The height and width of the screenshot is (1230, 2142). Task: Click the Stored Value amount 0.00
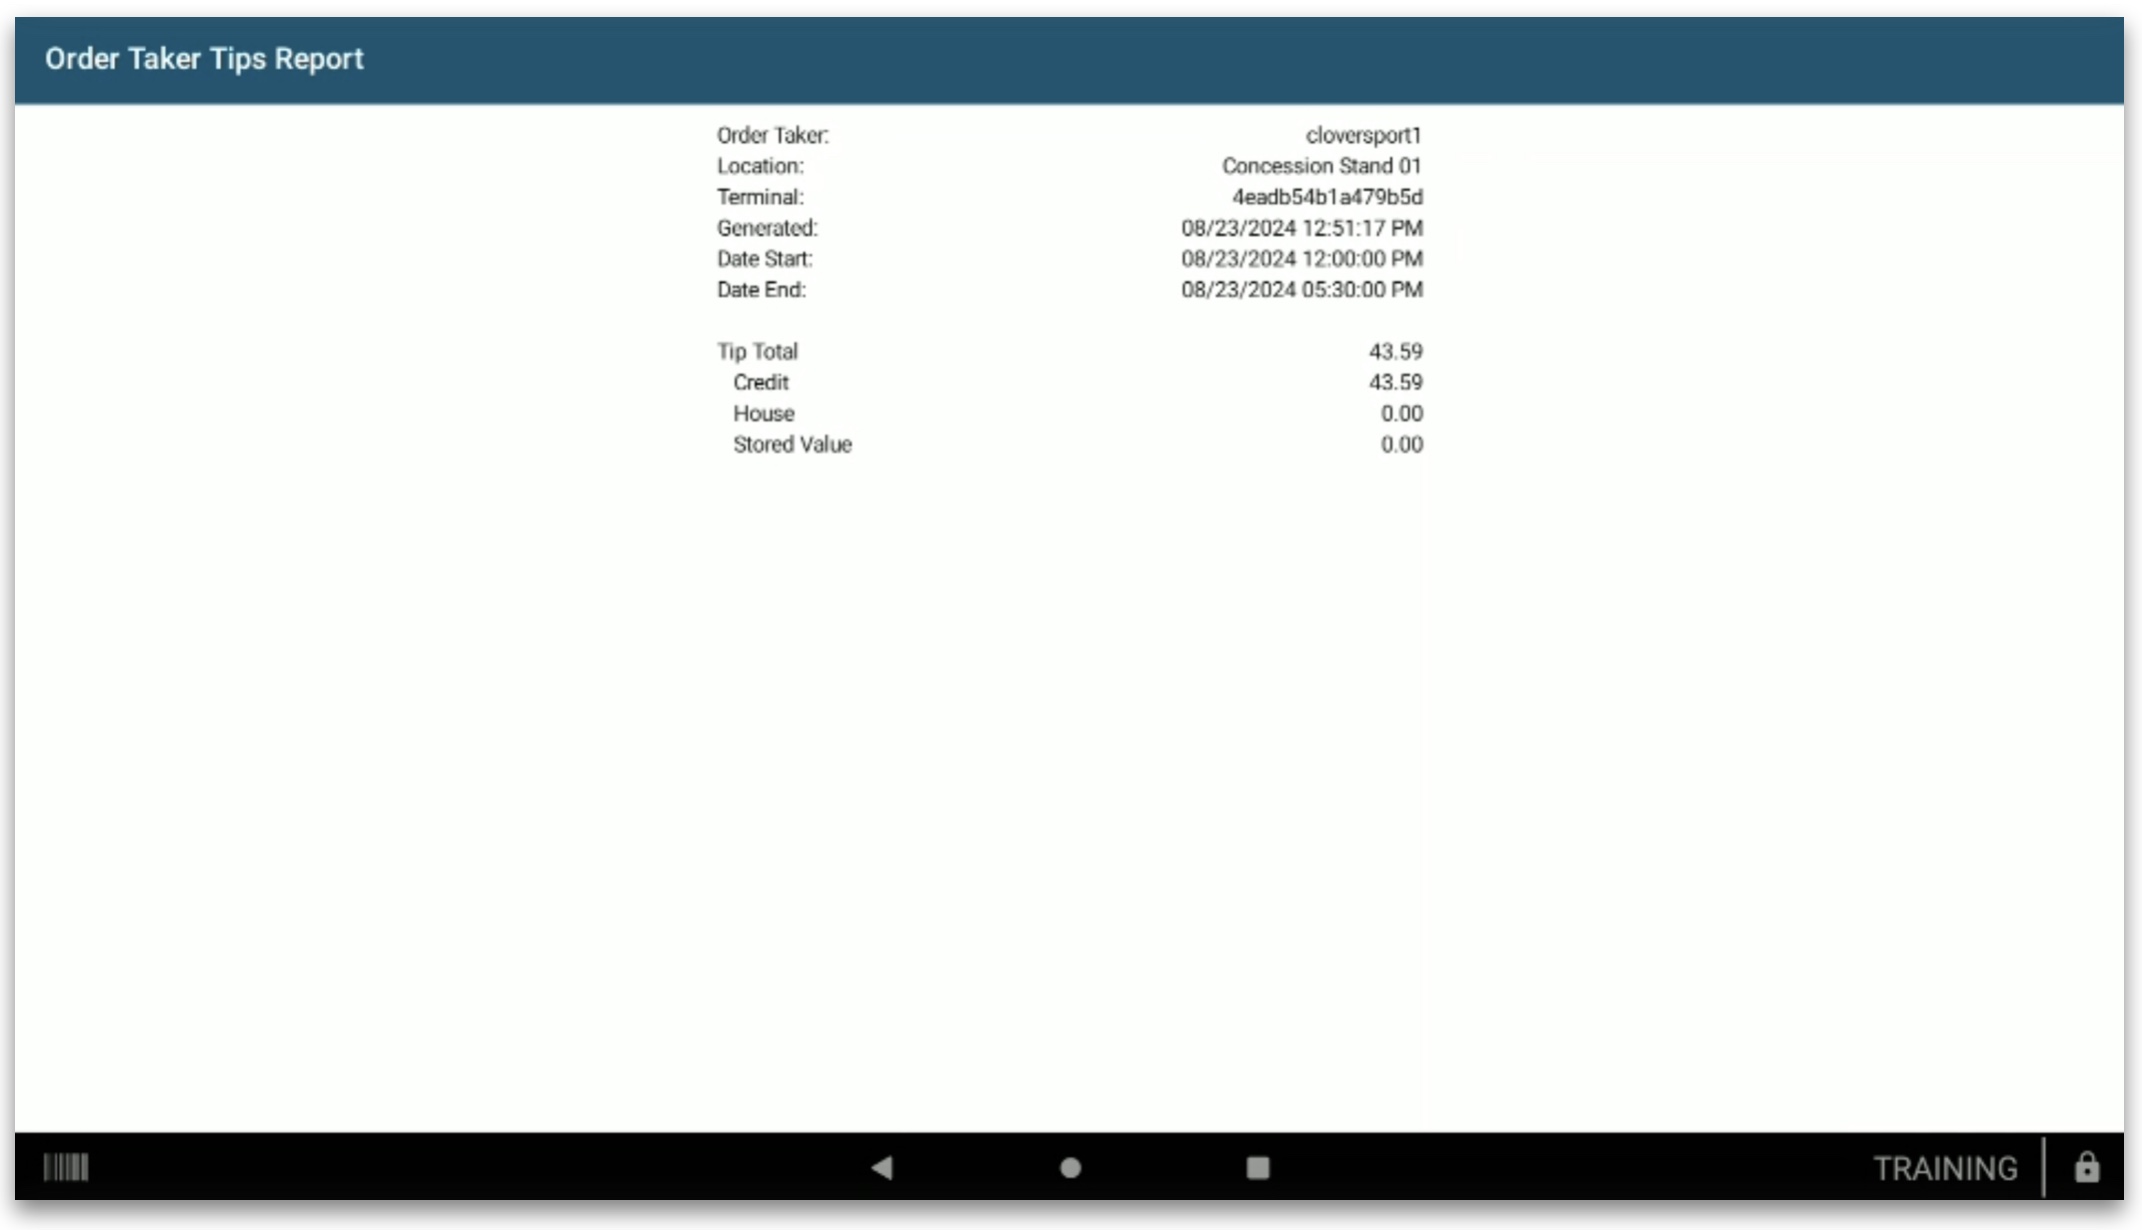pos(1402,445)
